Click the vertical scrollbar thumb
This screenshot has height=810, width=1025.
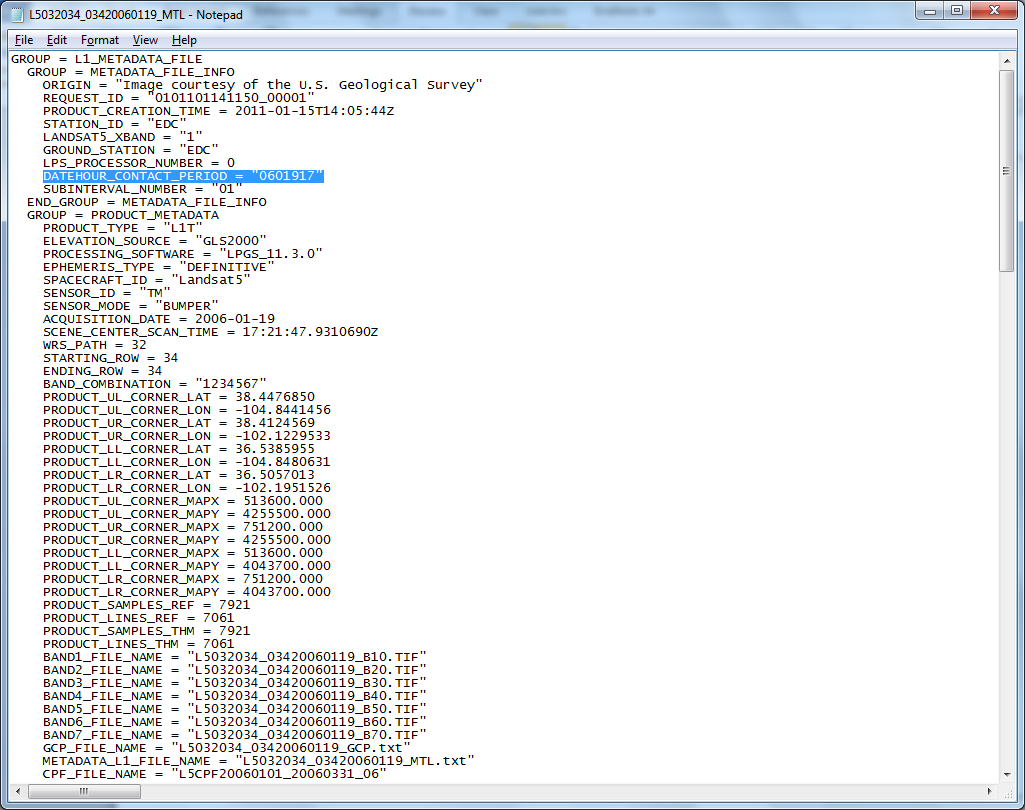coord(1007,170)
